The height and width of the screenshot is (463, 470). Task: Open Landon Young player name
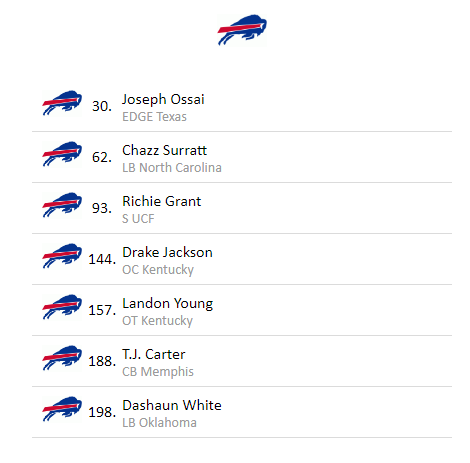[167, 304]
